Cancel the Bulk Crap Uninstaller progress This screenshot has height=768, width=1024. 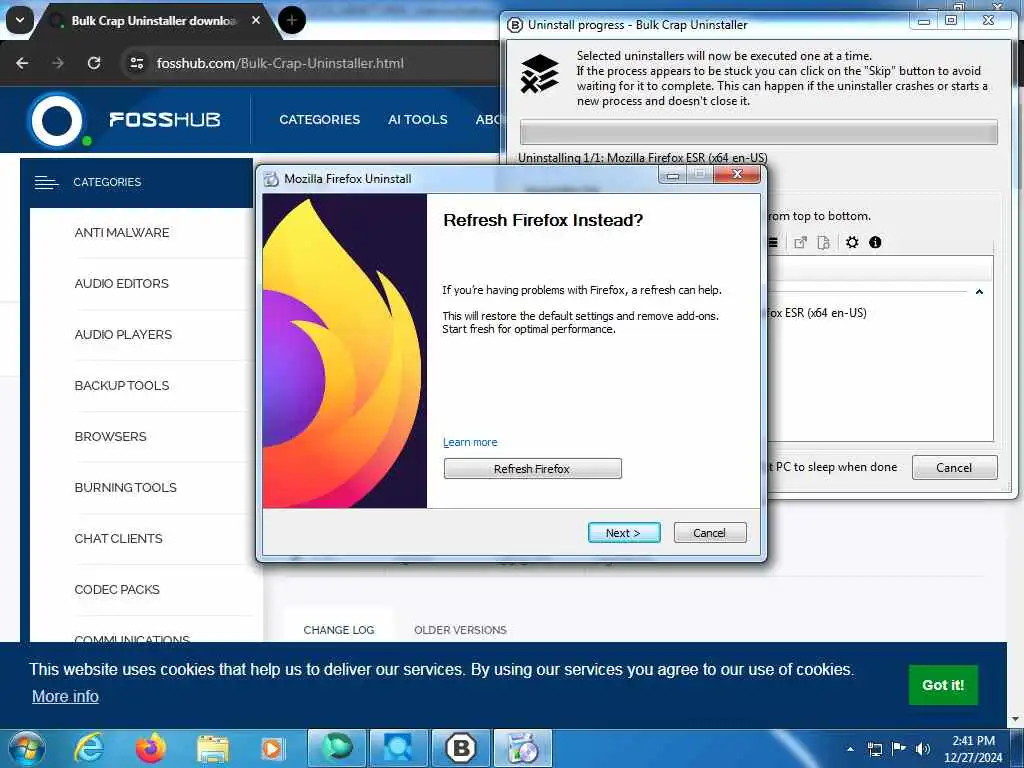pos(954,468)
